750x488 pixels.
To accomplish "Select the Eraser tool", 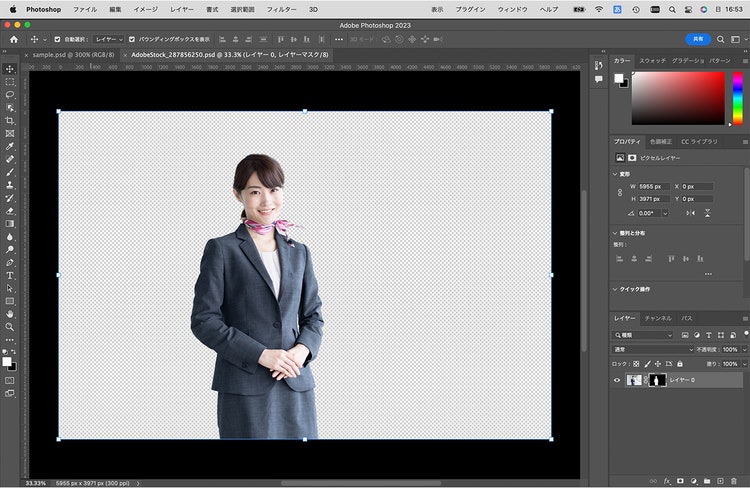I will (10, 211).
